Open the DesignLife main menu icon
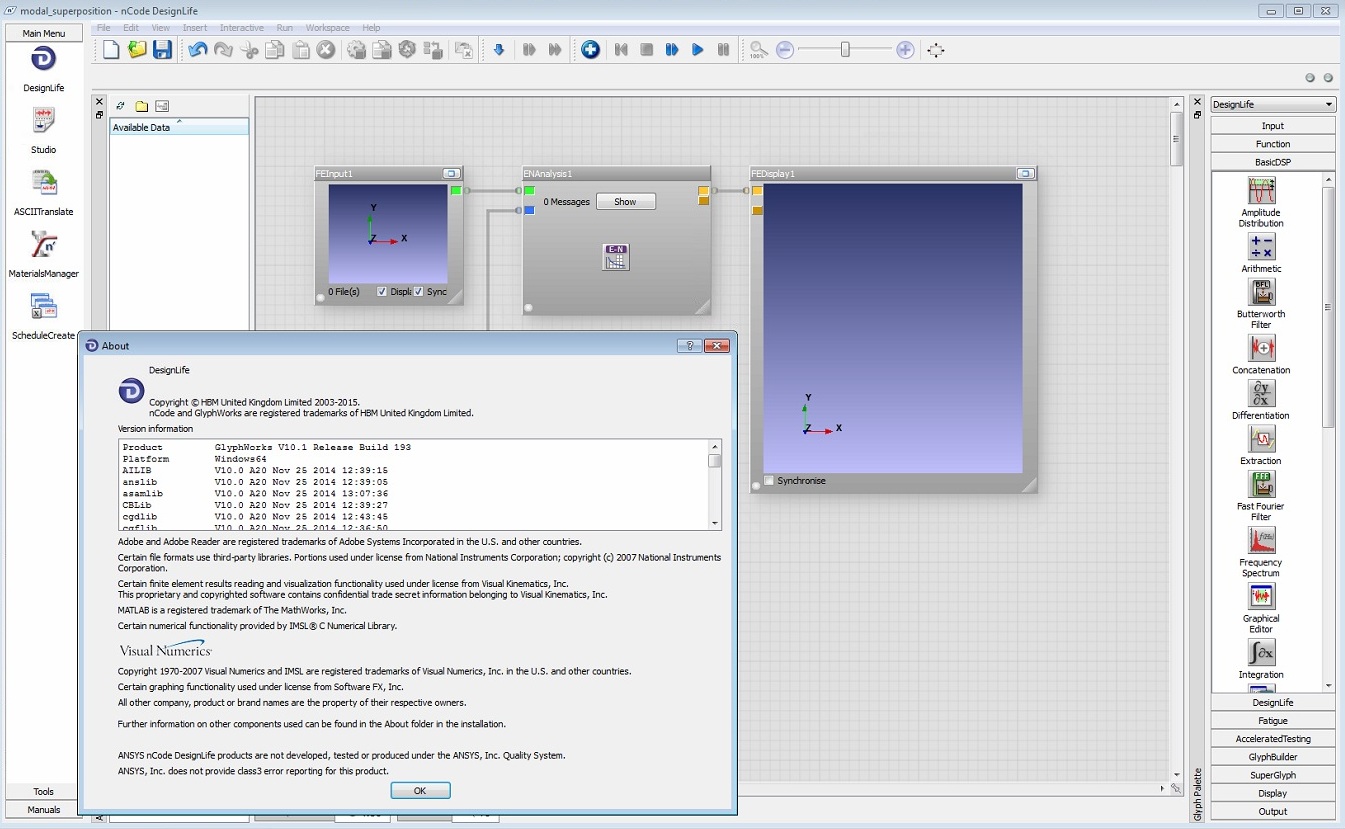The width and height of the screenshot is (1345, 829). tap(43, 60)
